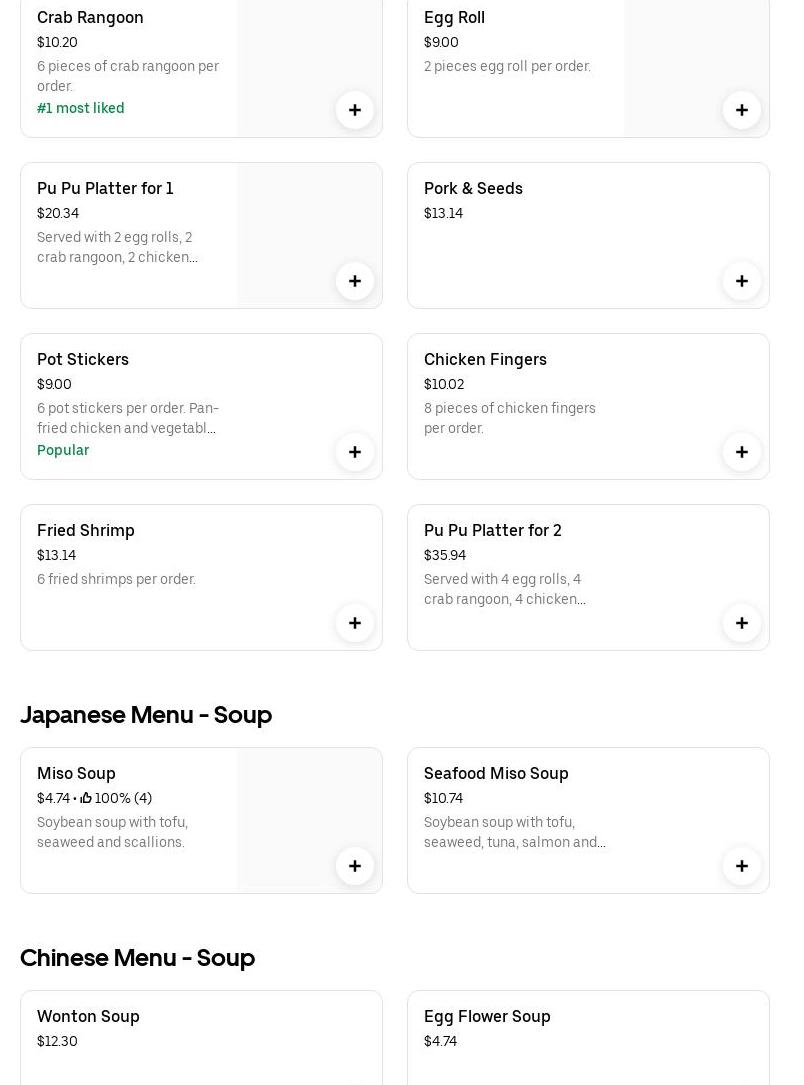The width and height of the screenshot is (804, 1085).
Task: Add Pot Stickers with plus button
Action: pyautogui.click(x=354, y=452)
